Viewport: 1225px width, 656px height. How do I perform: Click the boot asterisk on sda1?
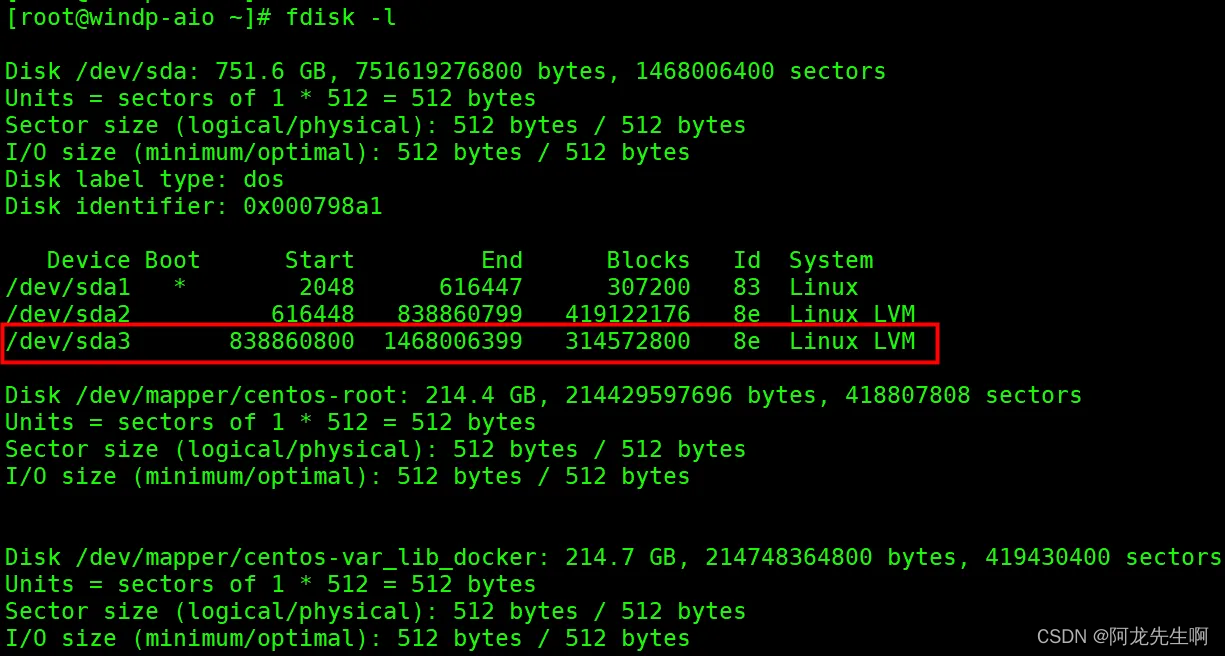click(180, 288)
